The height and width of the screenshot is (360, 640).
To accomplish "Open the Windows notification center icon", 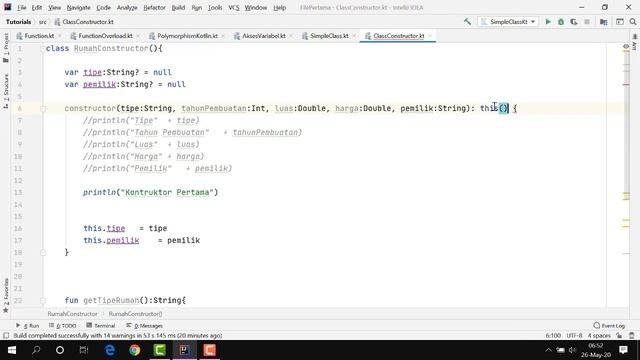I will pyautogui.click(x=623, y=350).
